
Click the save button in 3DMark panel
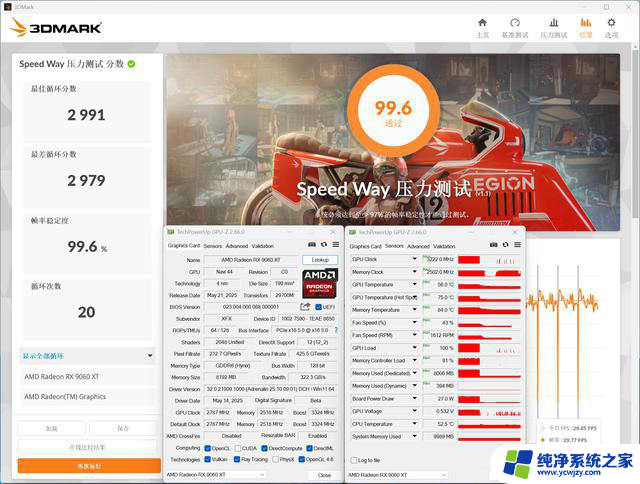(x=123, y=428)
